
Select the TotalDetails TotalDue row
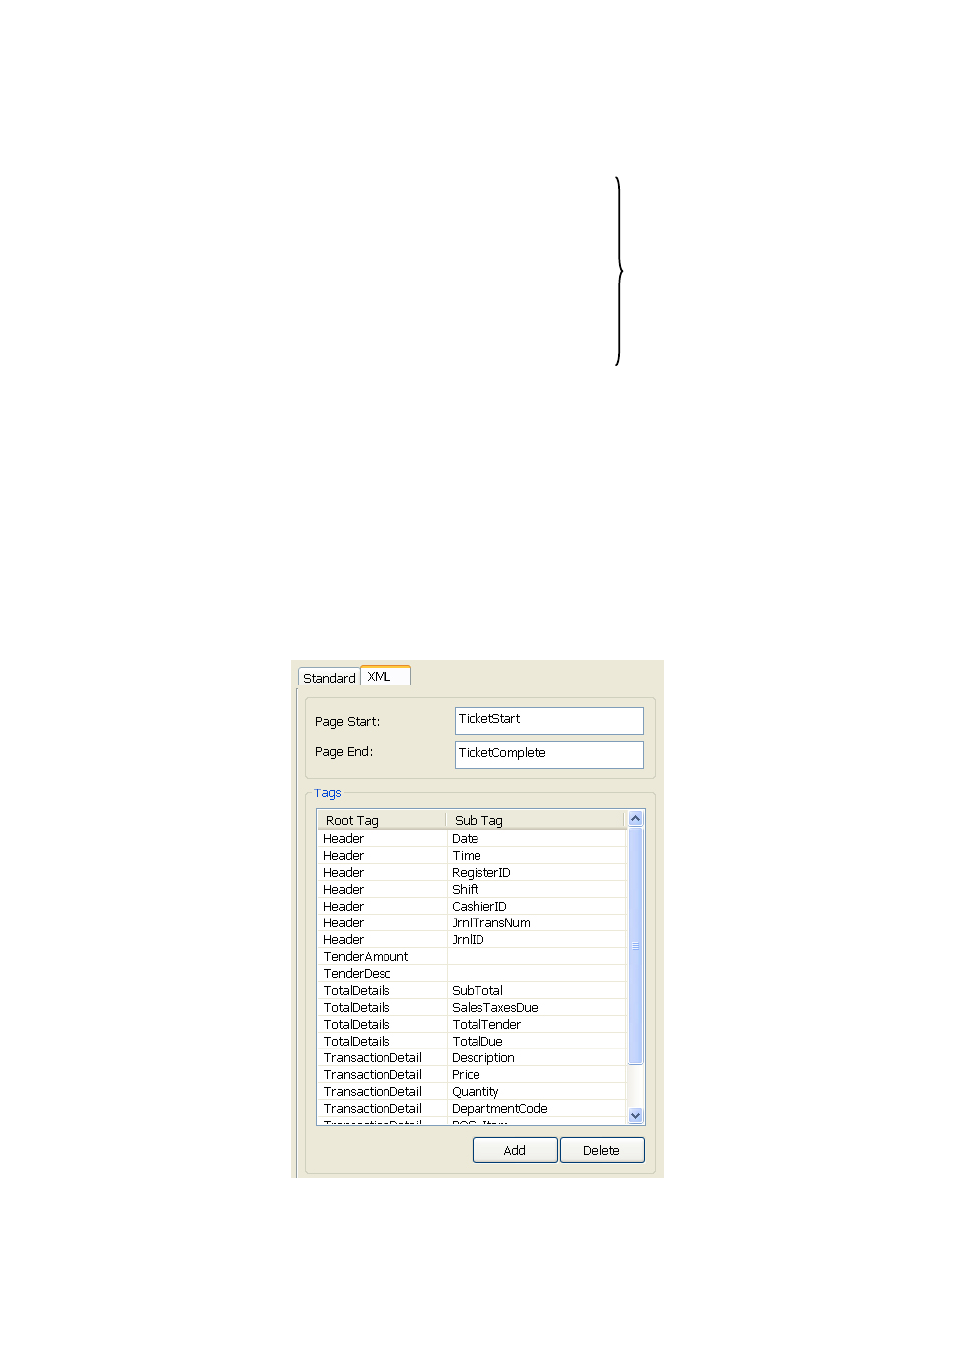pyautogui.click(x=472, y=1042)
